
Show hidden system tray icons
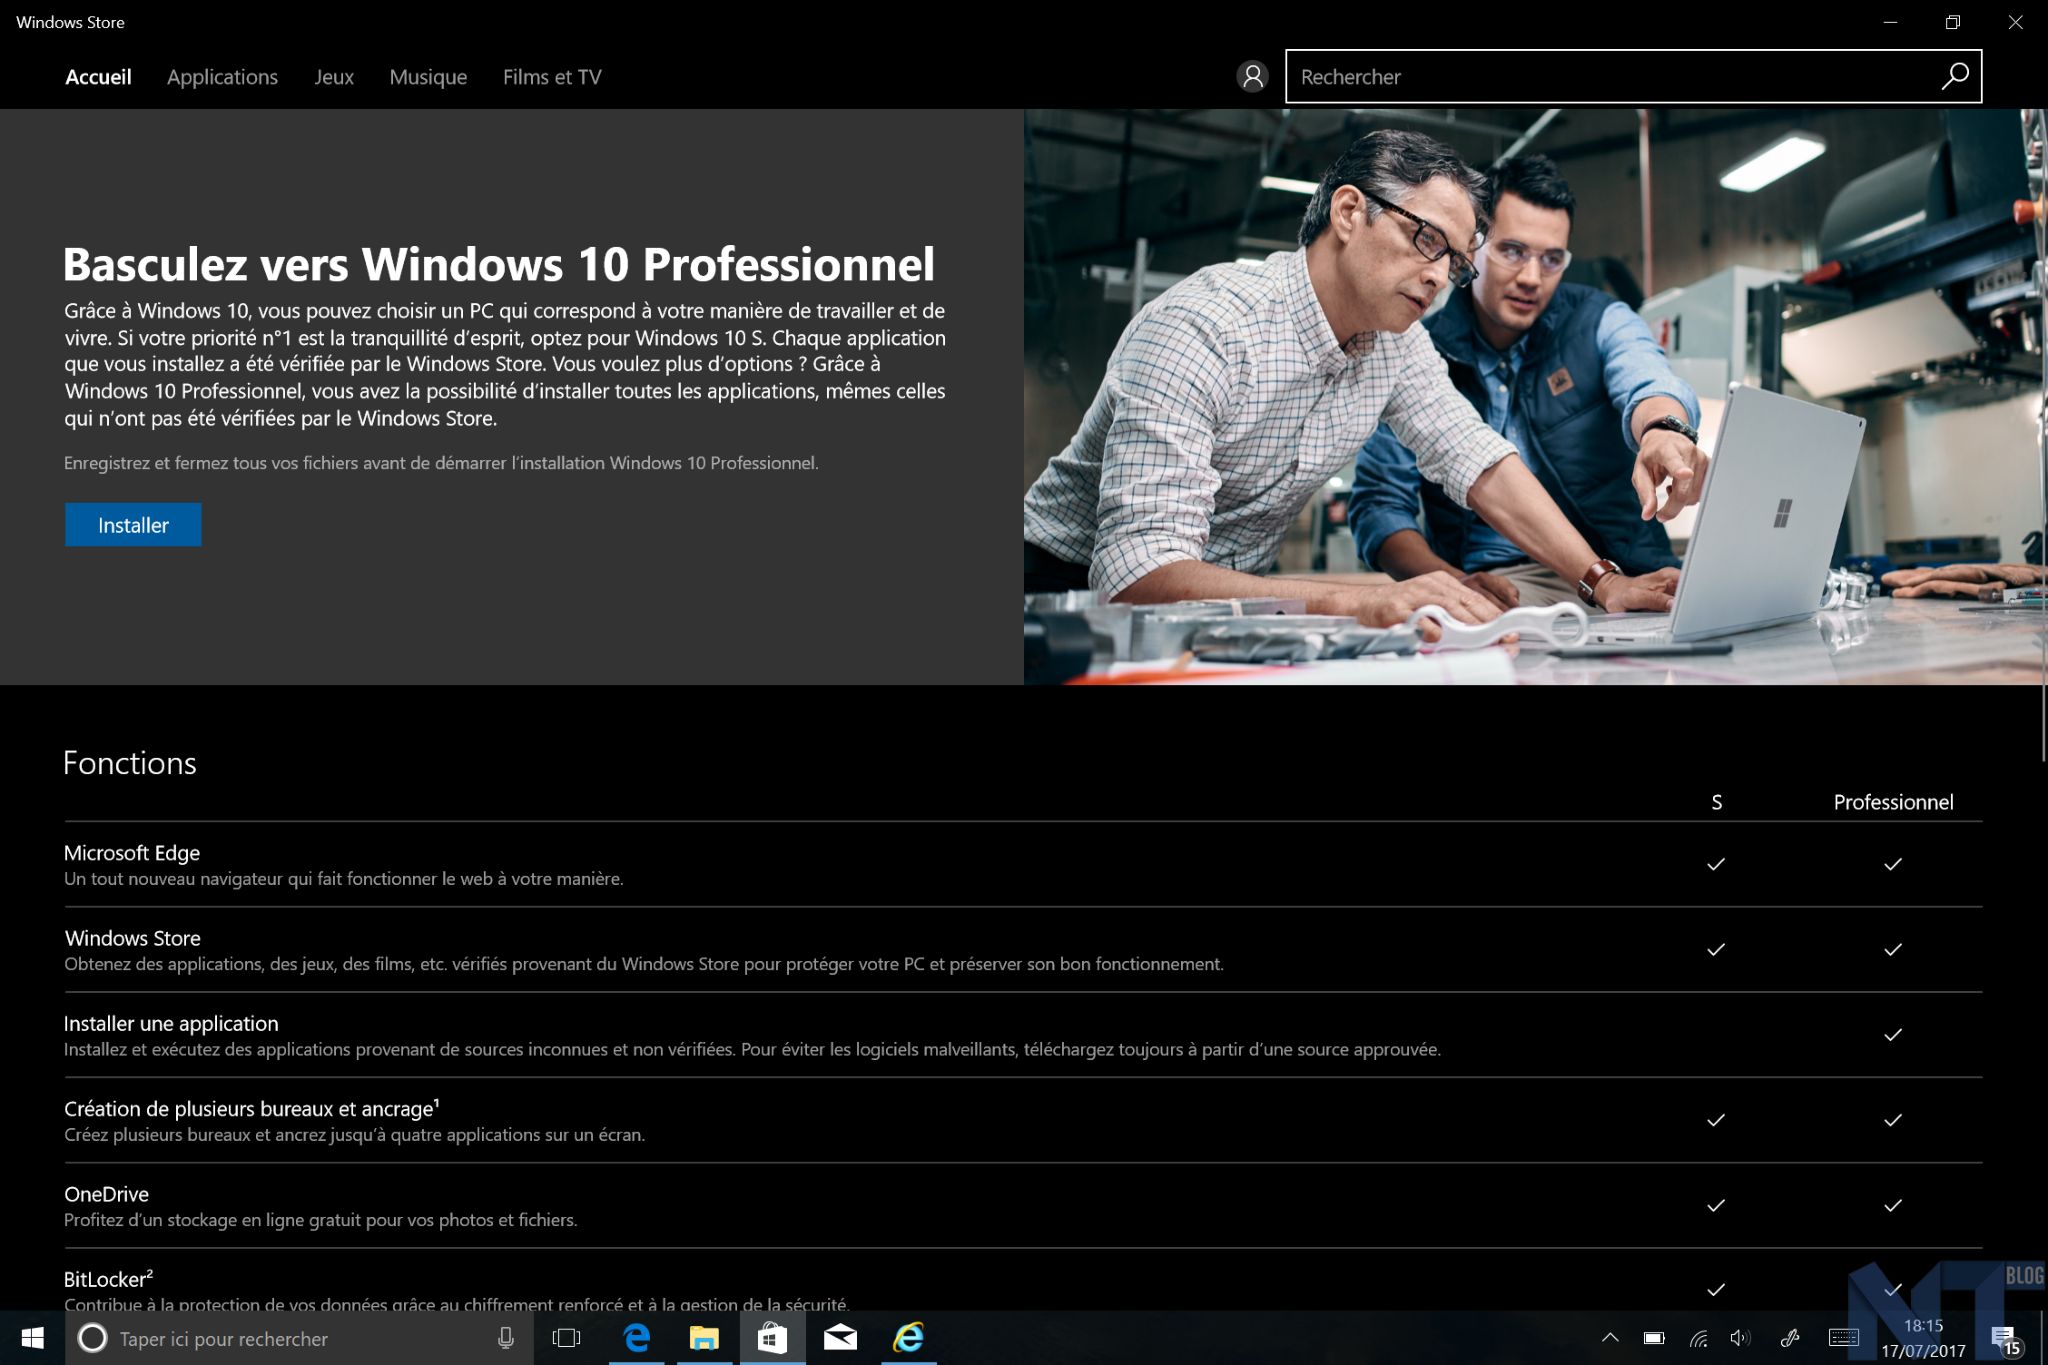click(x=1610, y=1338)
